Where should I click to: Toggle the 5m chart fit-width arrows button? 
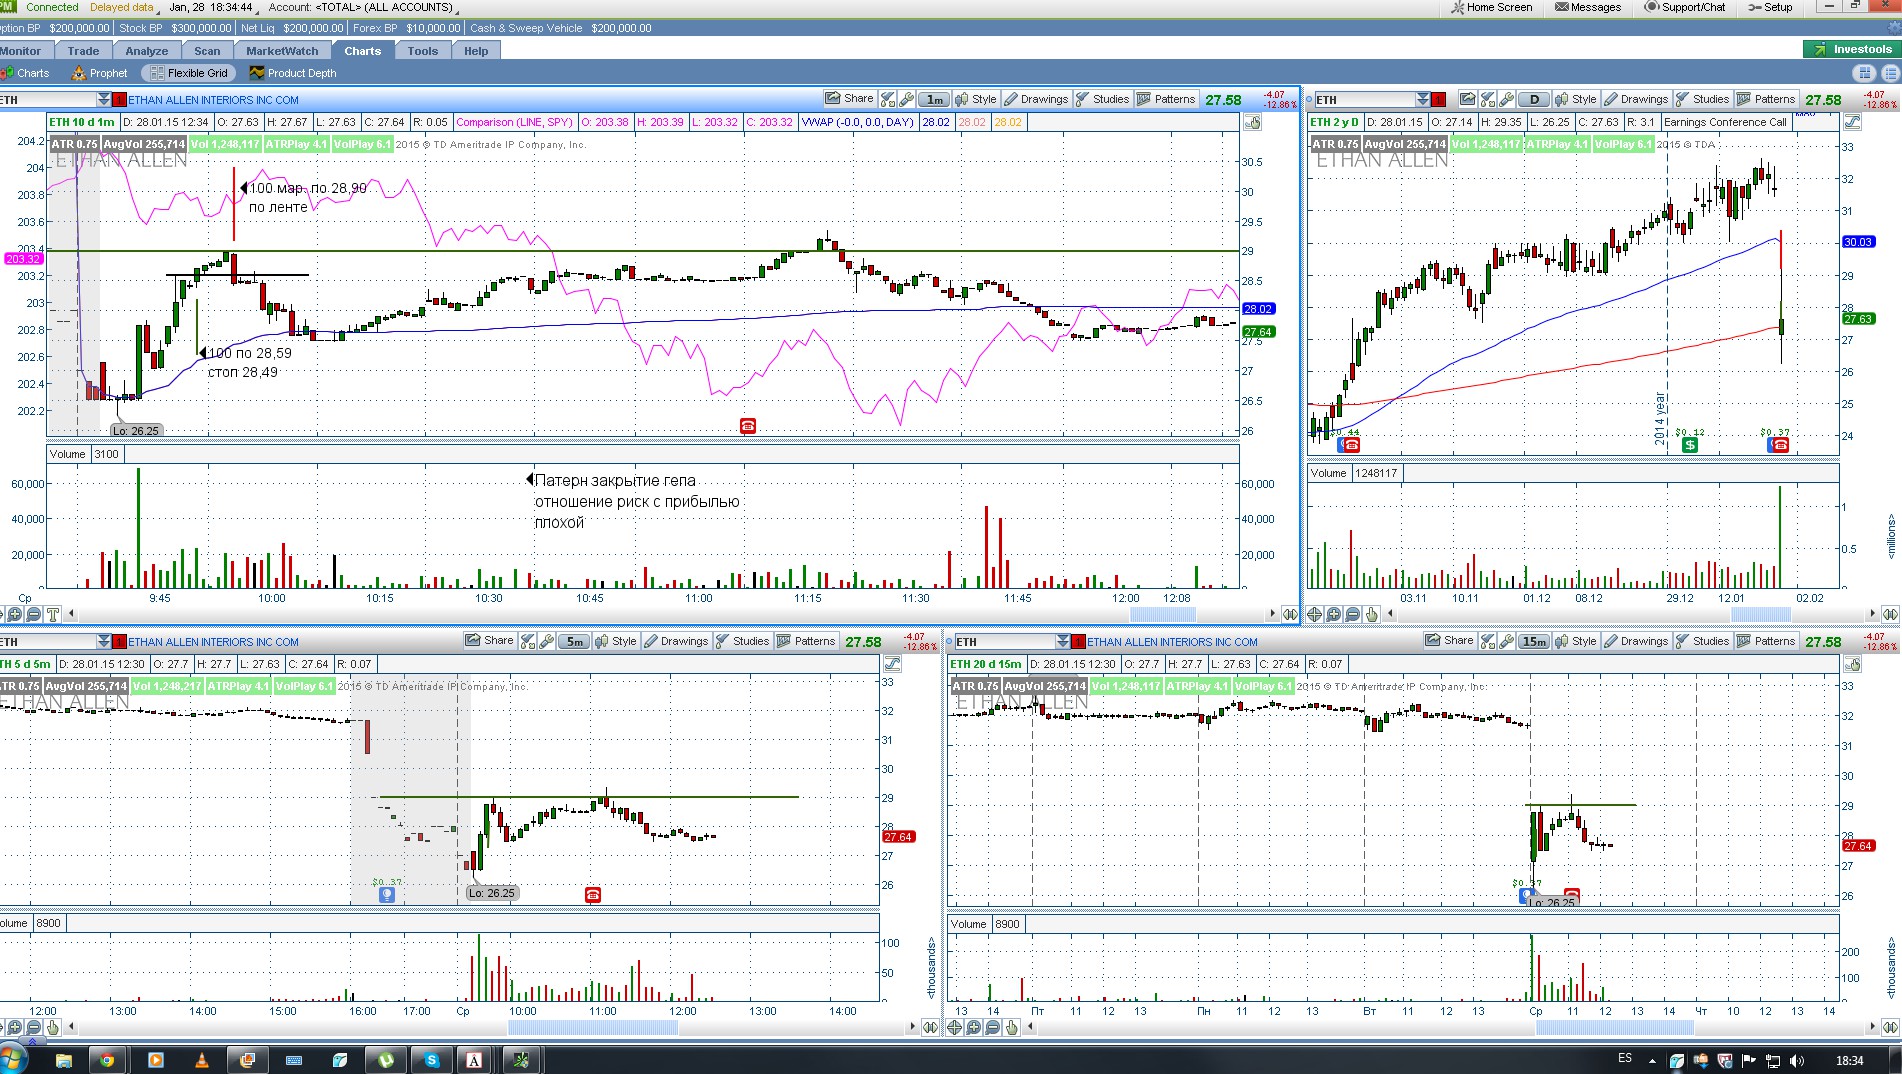930,1027
